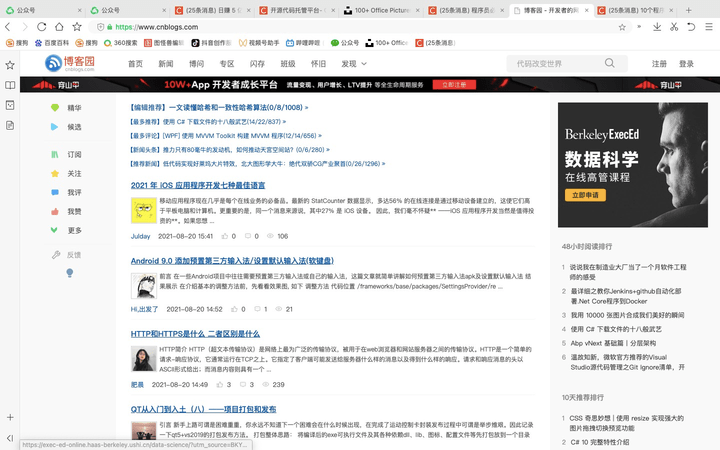Click the search magnifier icon
The image size is (720, 450).
click(x=609, y=63)
